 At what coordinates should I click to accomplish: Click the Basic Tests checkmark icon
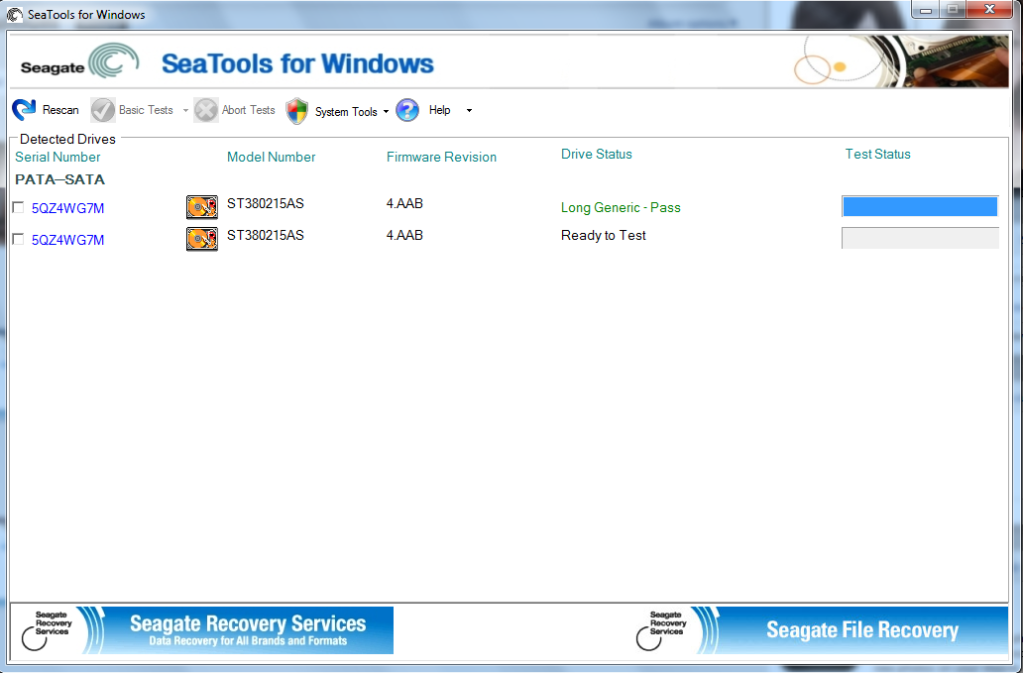tap(102, 110)
